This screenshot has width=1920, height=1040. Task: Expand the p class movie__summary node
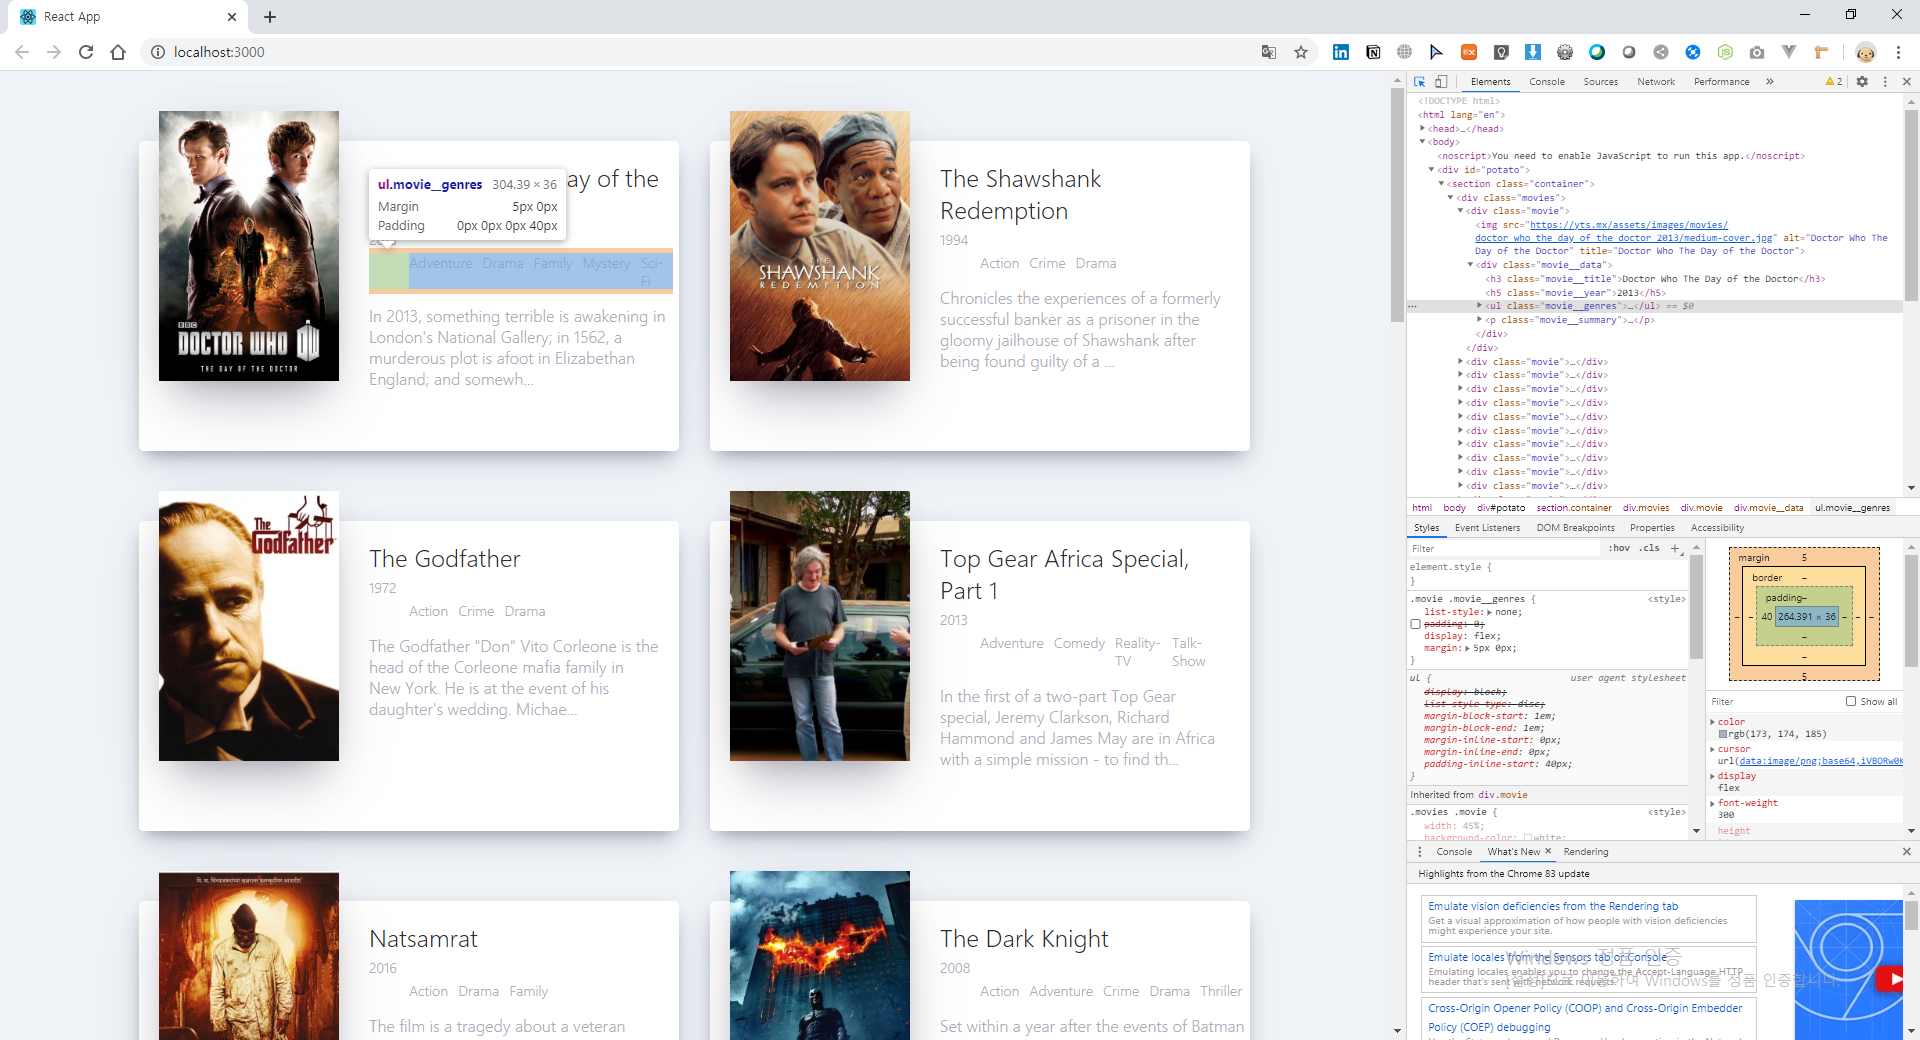point(1480,320)
